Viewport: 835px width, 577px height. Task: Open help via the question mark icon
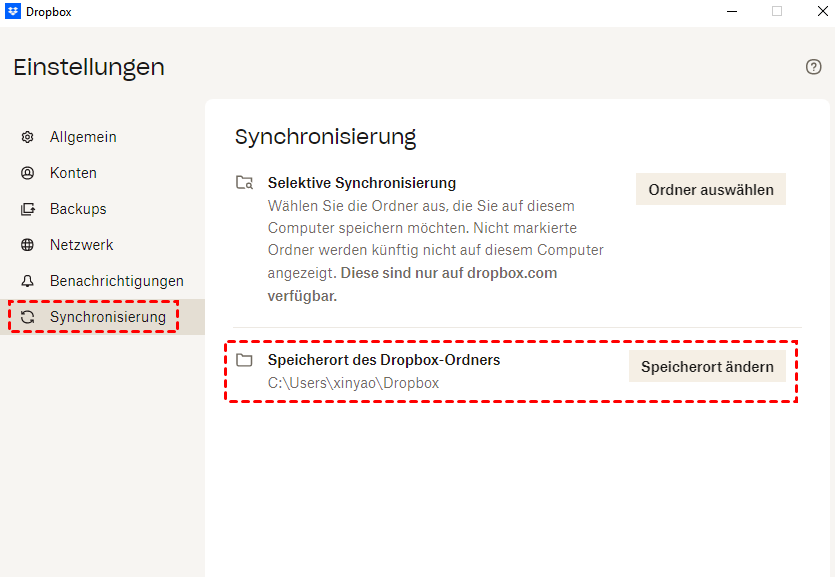(813, 67)
